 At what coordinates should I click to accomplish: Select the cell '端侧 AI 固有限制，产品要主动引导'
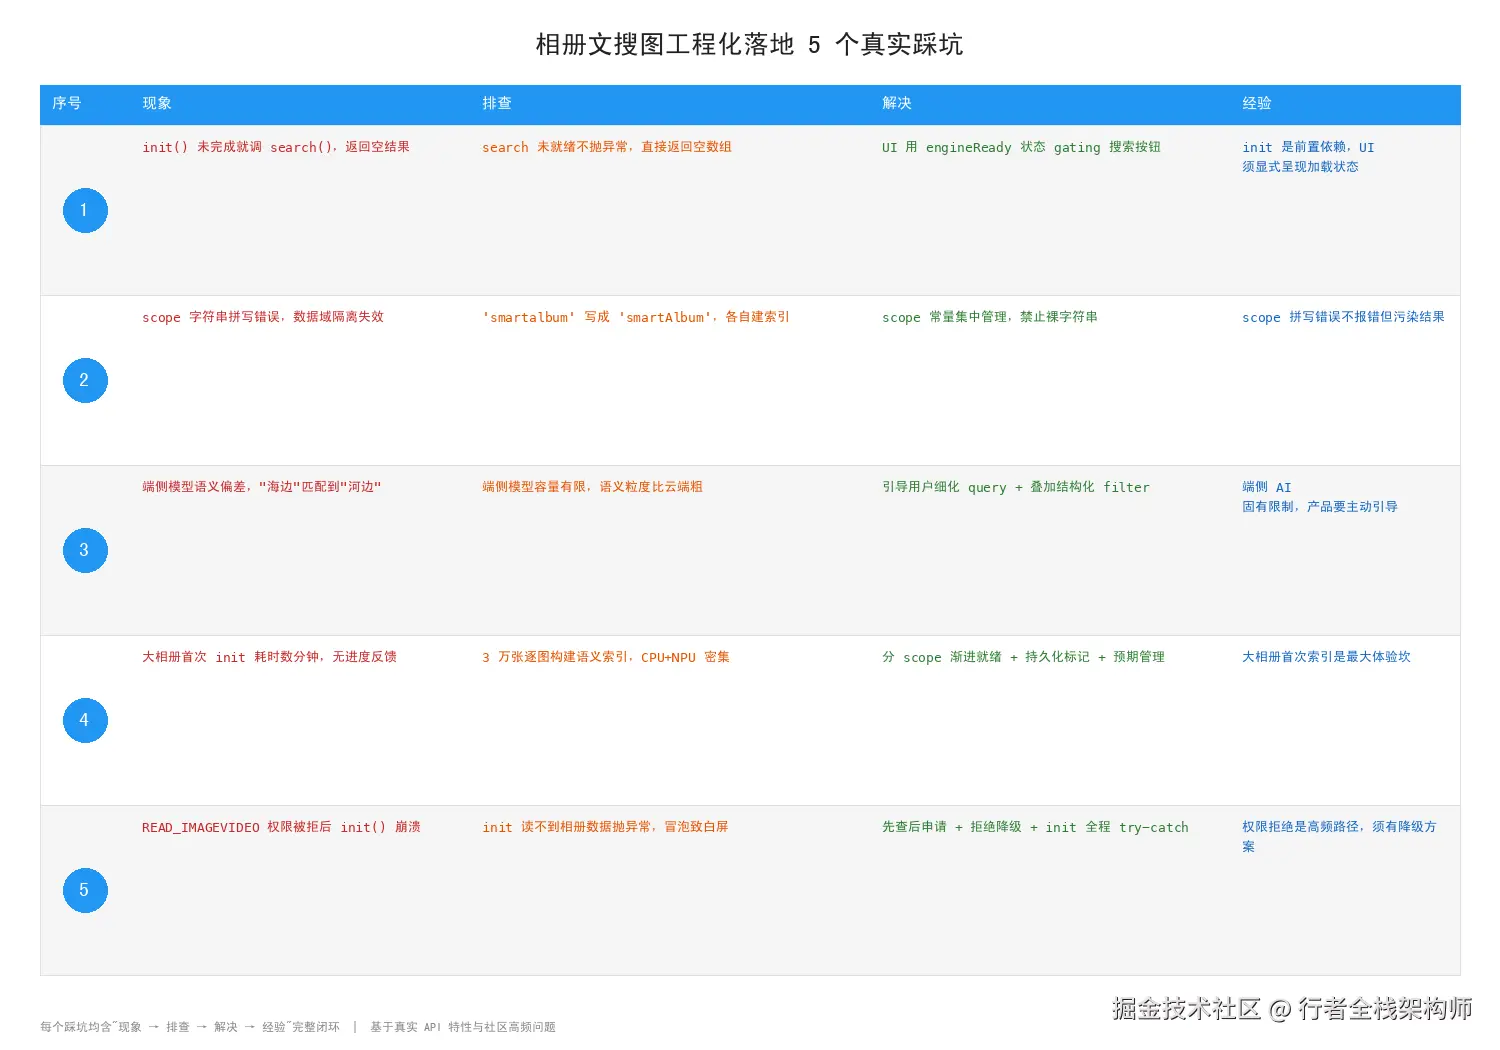click(x=1320, y=497)
